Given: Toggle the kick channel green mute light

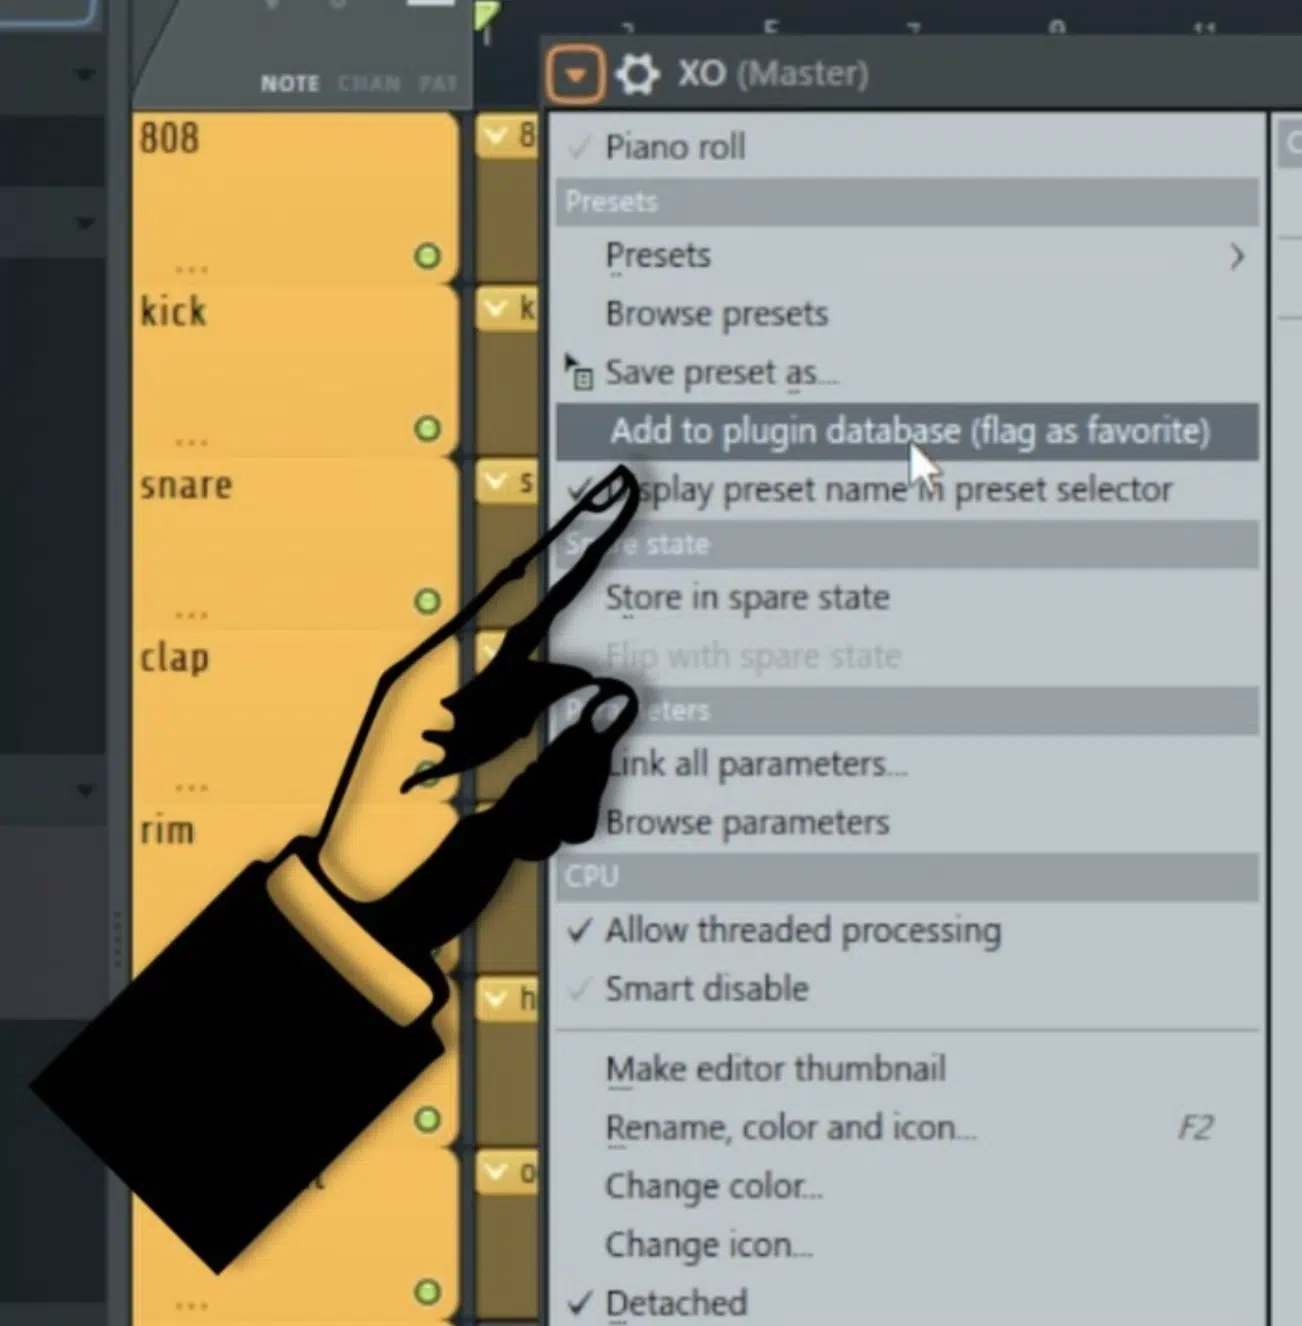Looking at the screenshot, I should 427,429.
